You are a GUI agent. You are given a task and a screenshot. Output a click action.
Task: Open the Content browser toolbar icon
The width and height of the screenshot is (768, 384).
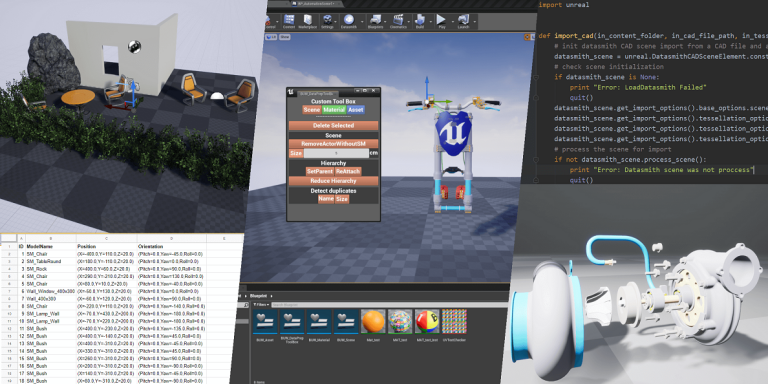pos(289,20)
